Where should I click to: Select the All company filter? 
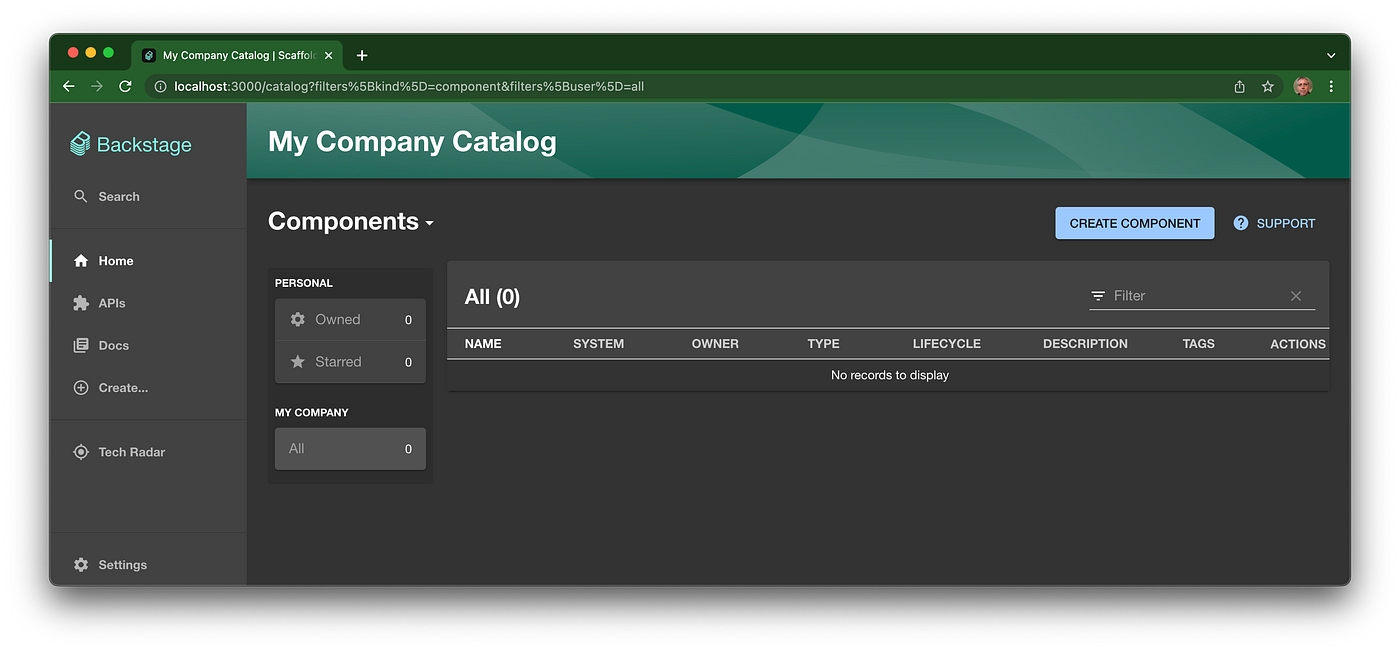tap(350, 449)
